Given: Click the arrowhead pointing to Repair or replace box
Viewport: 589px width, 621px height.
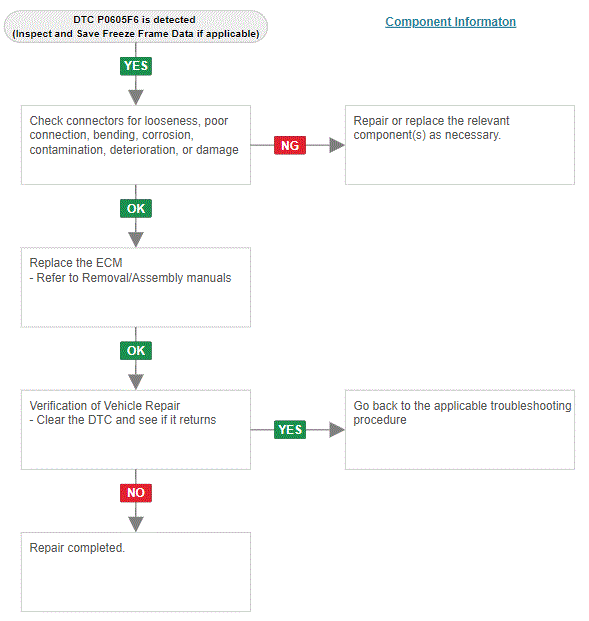Looking at the screenshot, I should [337, 145].
